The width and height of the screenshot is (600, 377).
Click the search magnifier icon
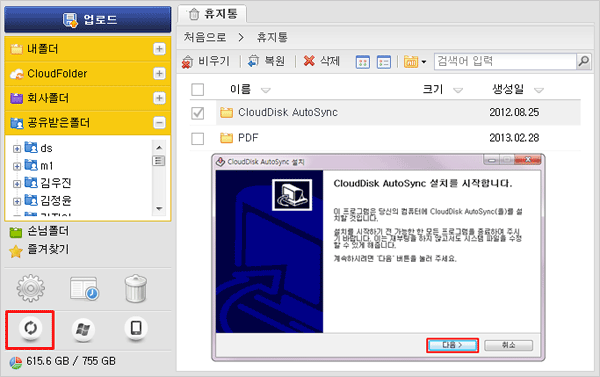(x=583, y=61)
